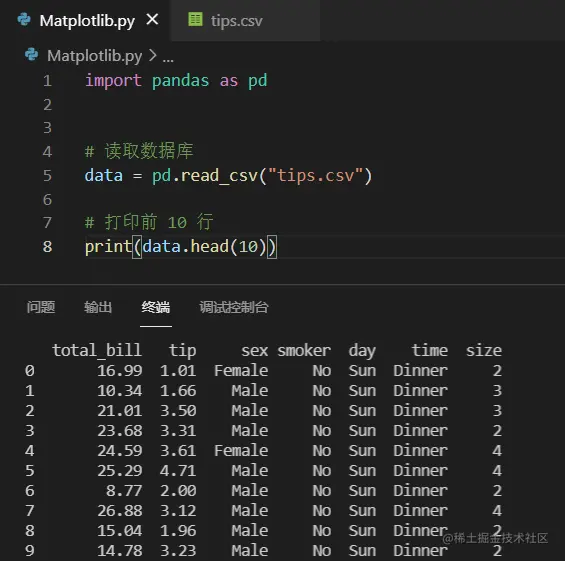Click line number 5 in gutter
565x561 pixels.
[47, 176]
